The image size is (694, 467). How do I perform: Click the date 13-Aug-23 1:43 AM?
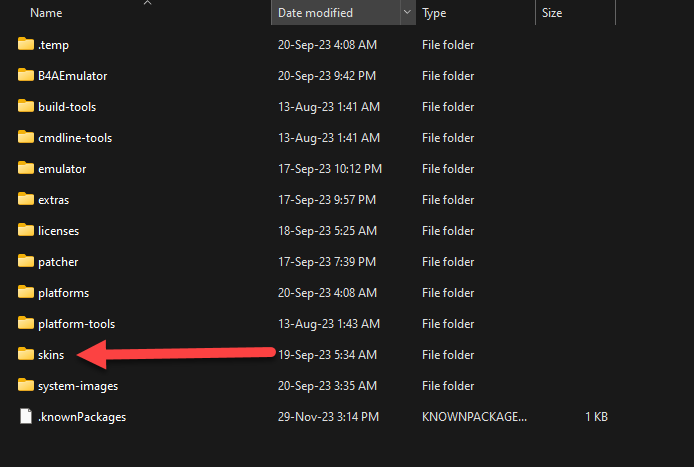click(x=329, y=324)
